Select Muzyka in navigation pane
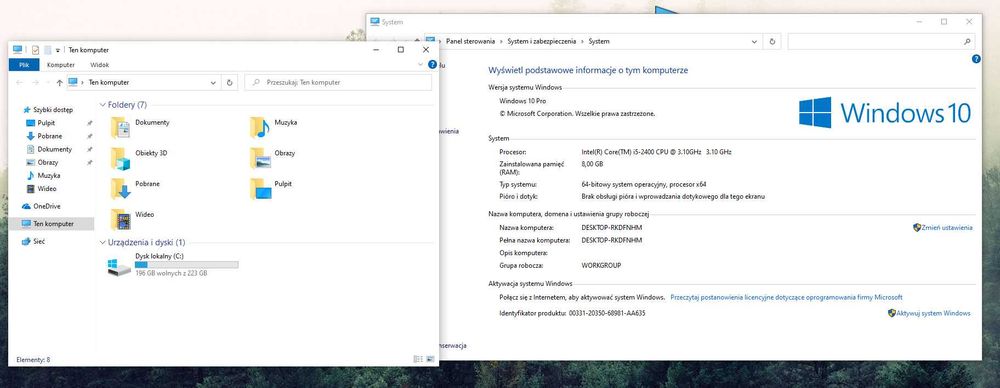Viewport: 1000px width, 388px height. [x=48, y=175]
